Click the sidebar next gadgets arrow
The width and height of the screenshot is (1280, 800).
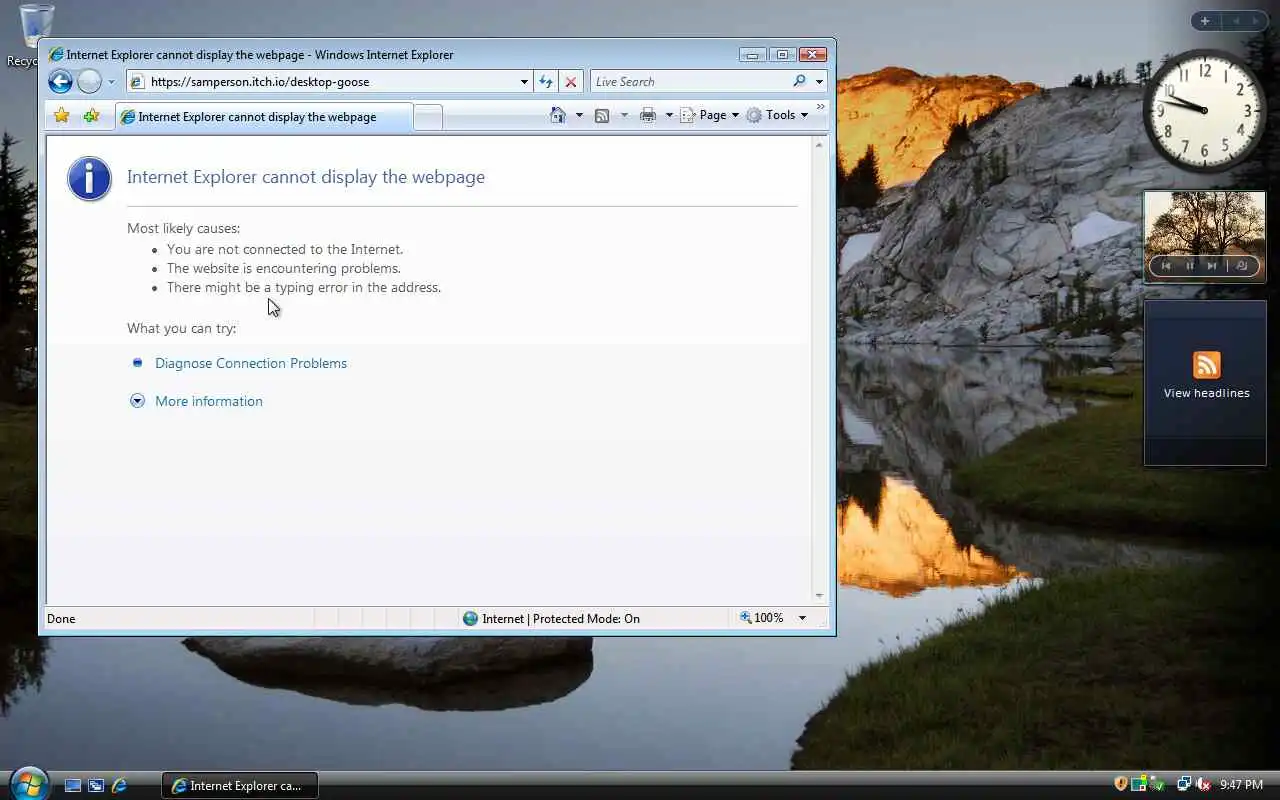pyautogui.click(x=1256, y=21)
